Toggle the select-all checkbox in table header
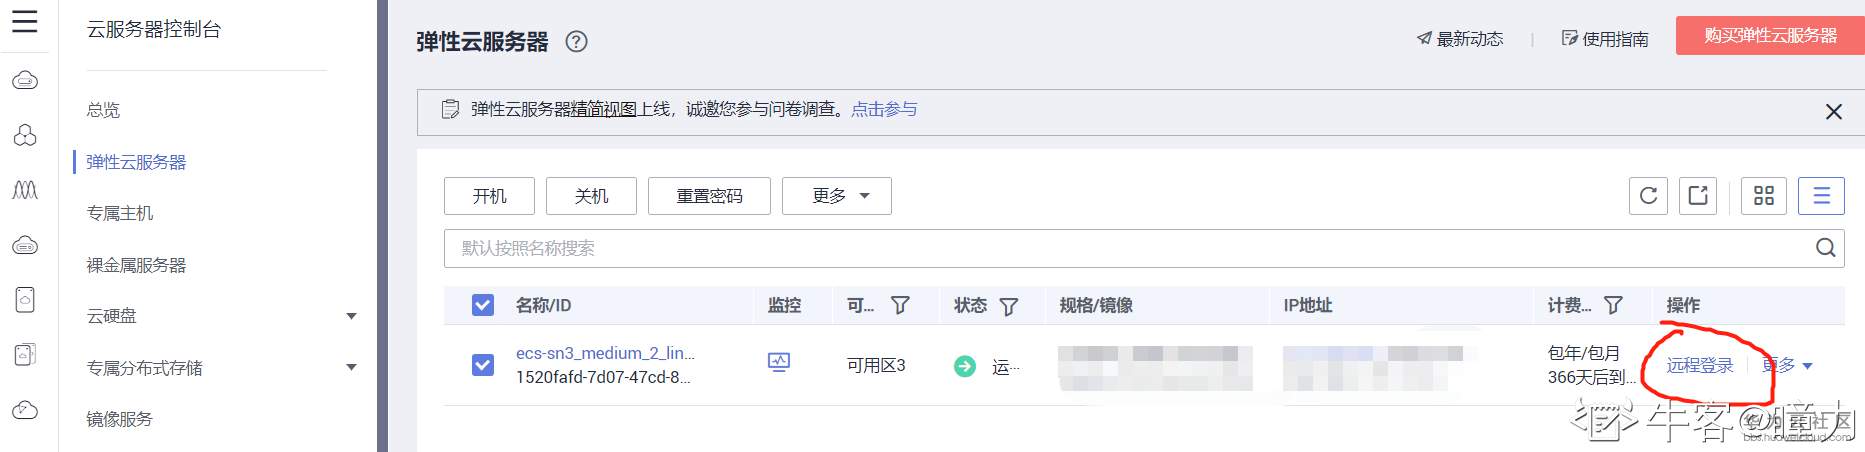The width and height of the screenshot is (1865, 452). click(x=483, y=305)
